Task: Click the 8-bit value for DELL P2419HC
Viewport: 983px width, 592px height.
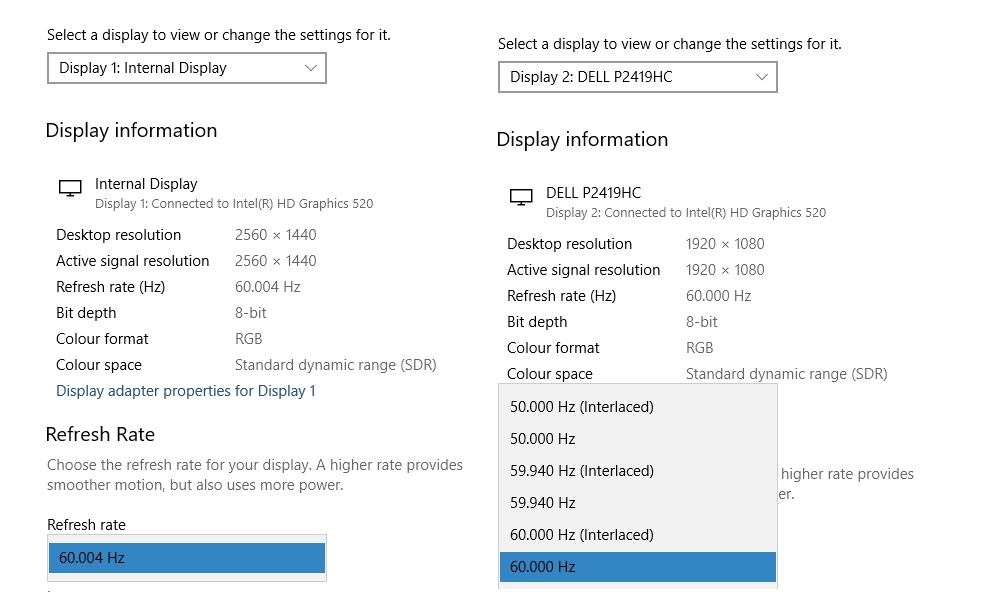Action: pos(702,322)
